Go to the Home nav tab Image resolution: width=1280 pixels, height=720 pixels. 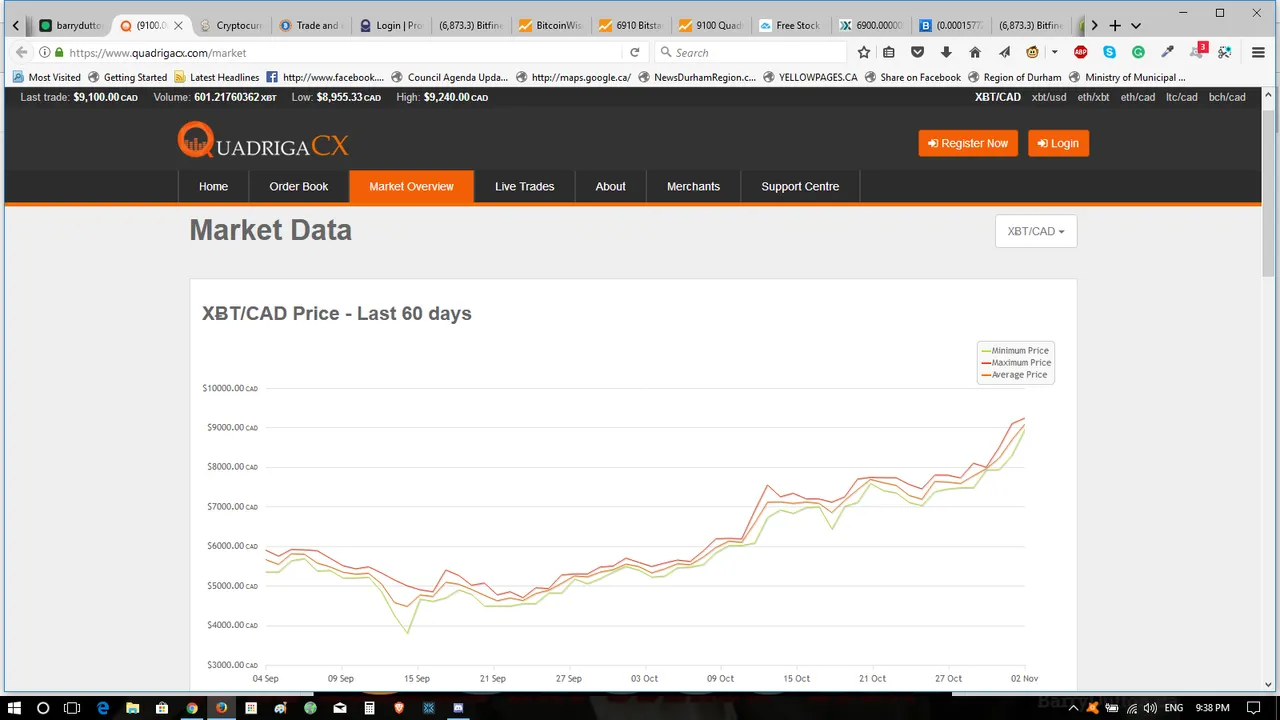(x=213, y=186)
